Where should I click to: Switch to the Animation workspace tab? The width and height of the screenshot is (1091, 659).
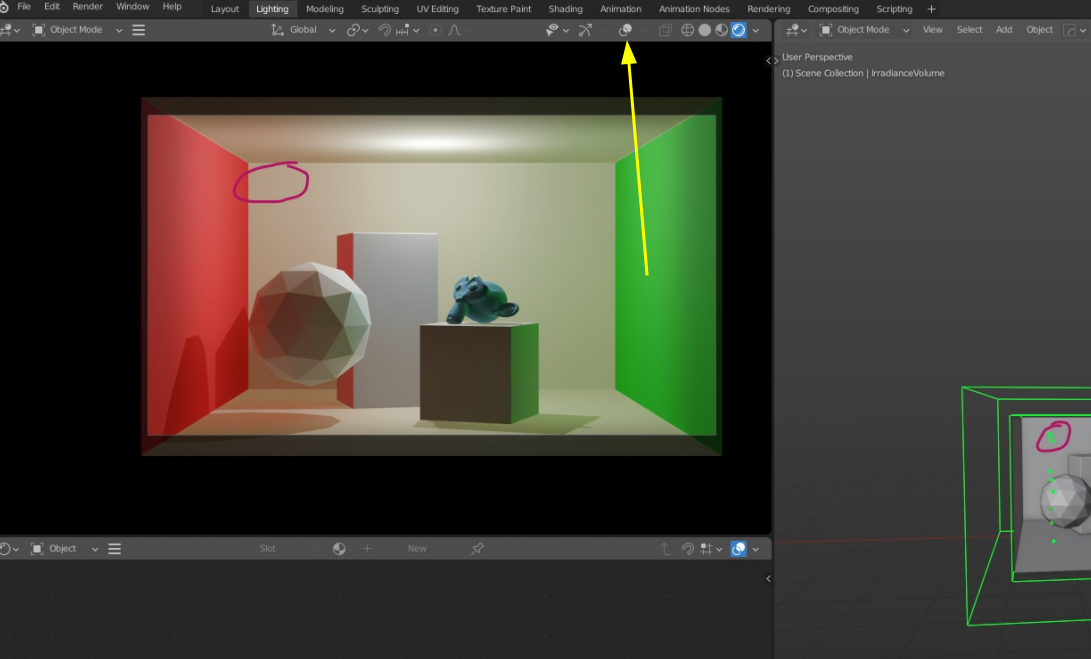pyautogui.click(x=621, y=9)
